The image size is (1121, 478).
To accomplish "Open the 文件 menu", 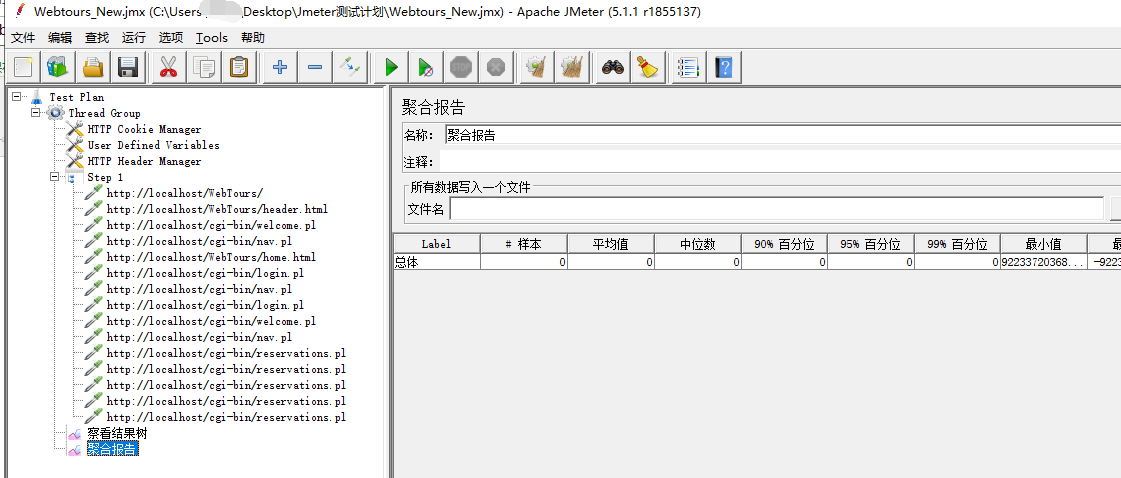I will point(24,38).
